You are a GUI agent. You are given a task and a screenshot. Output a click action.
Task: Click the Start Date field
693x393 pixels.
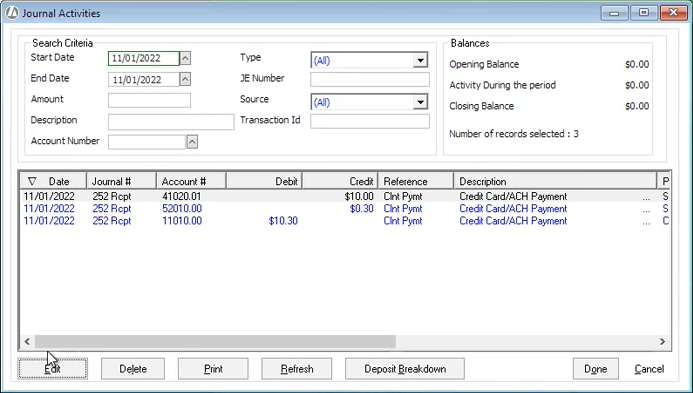(144, 58)
